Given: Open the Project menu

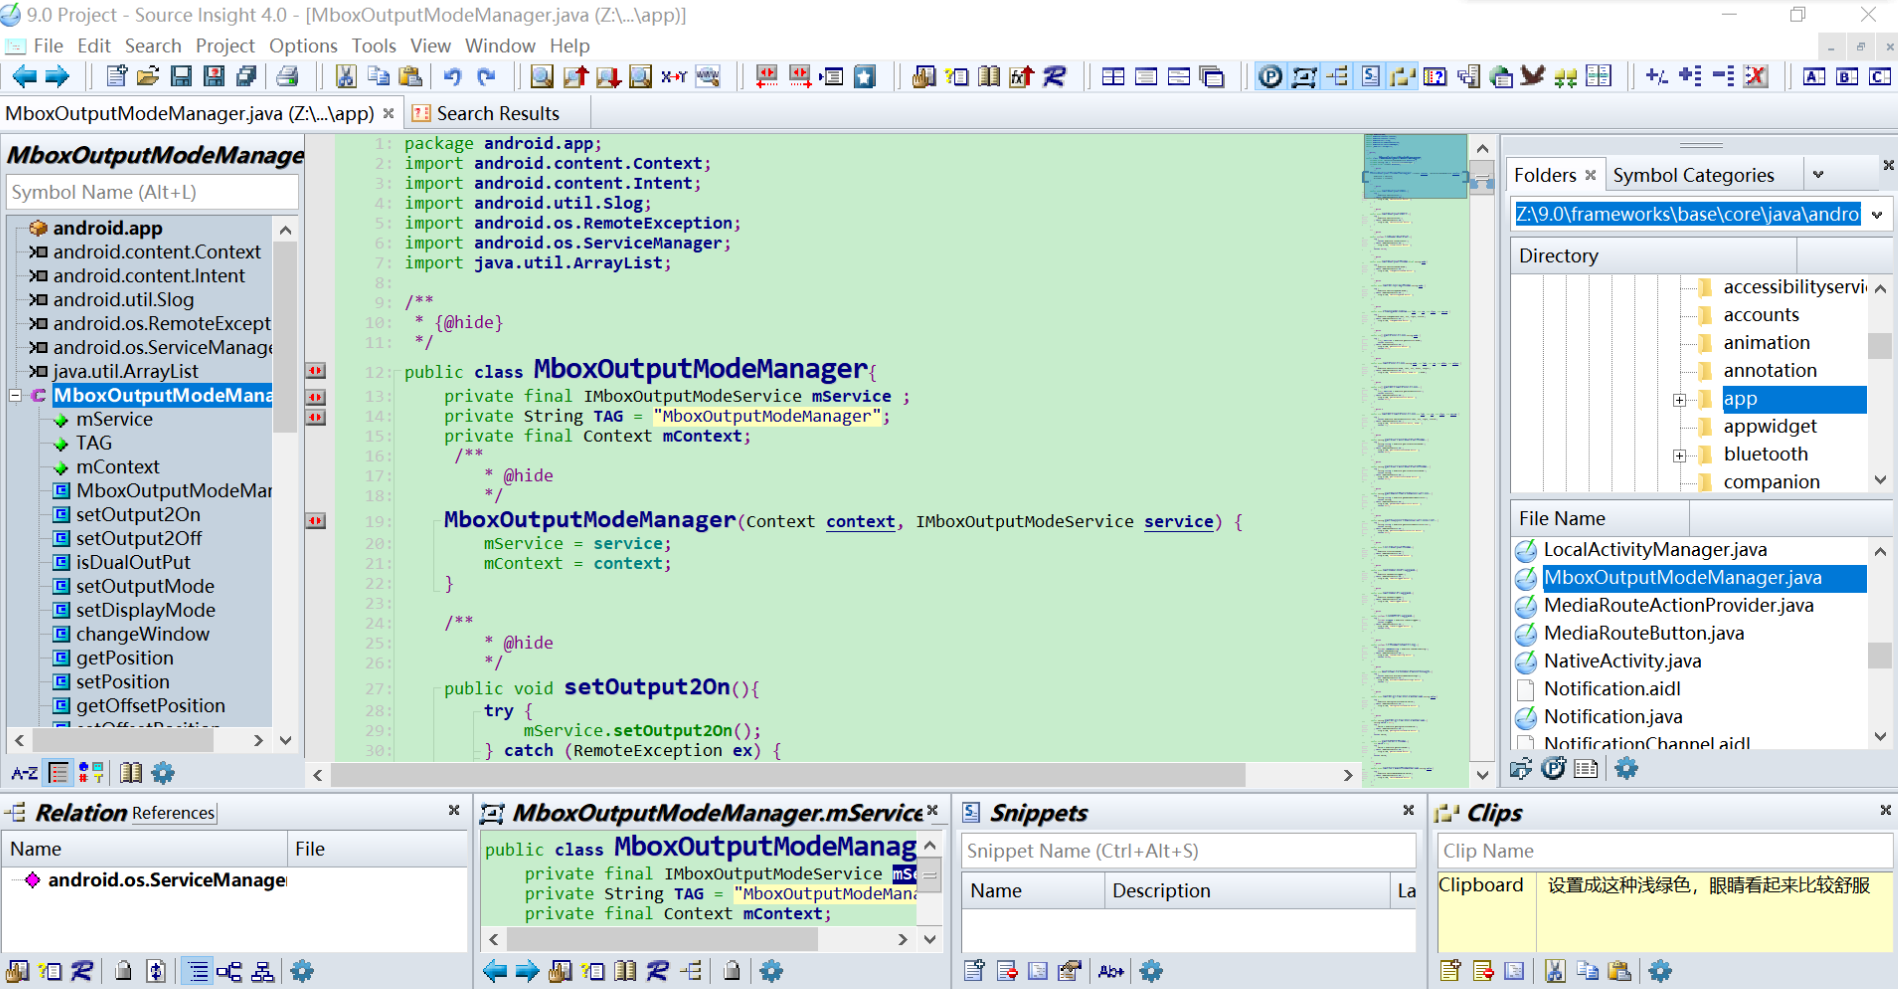Looking at the screenshot, I should pos(225,46).
